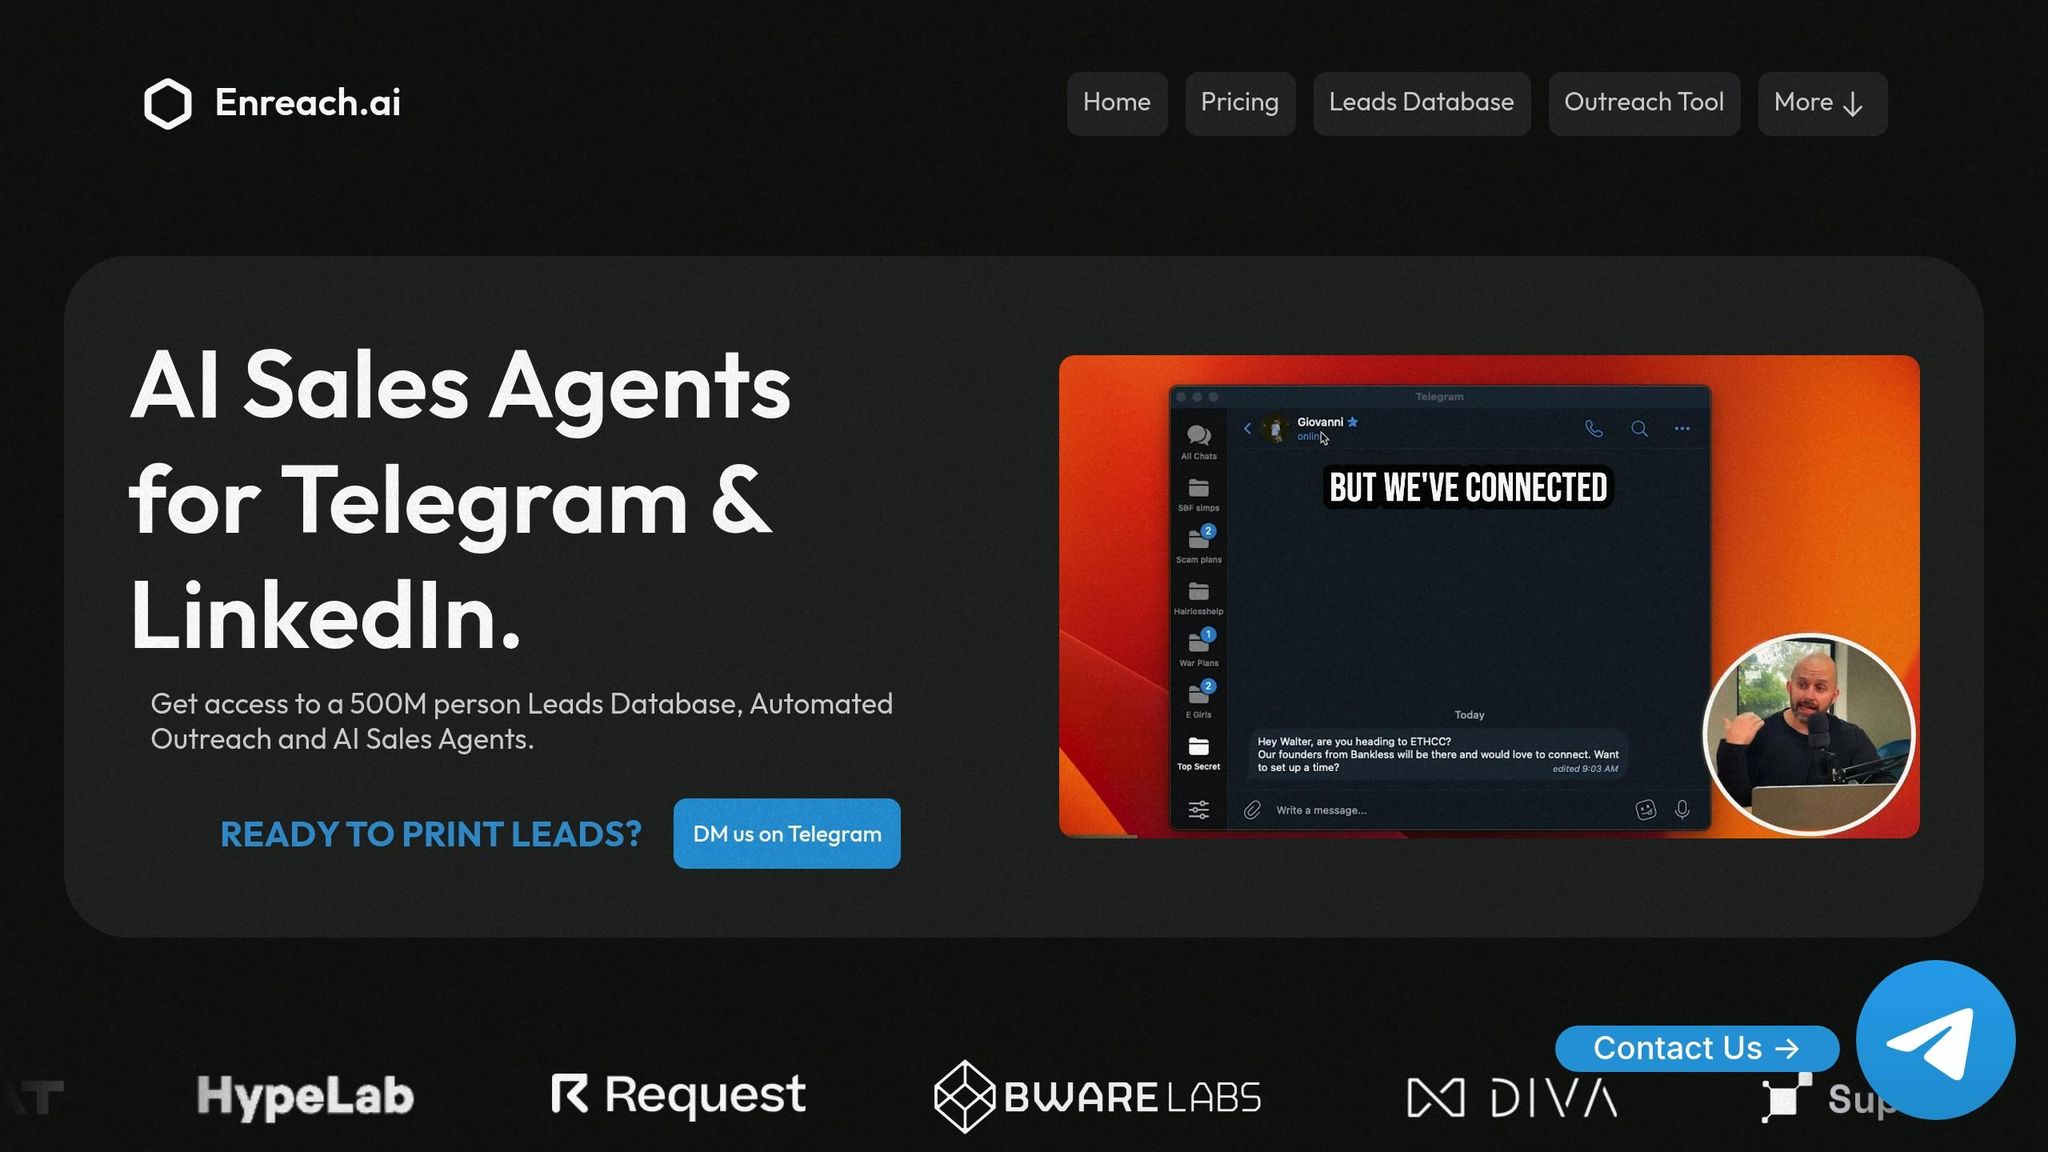The width and height of the screenshot is (2048, 1152).
Task: Go to the Home nav item
Action: click(x=1117, y=103)
